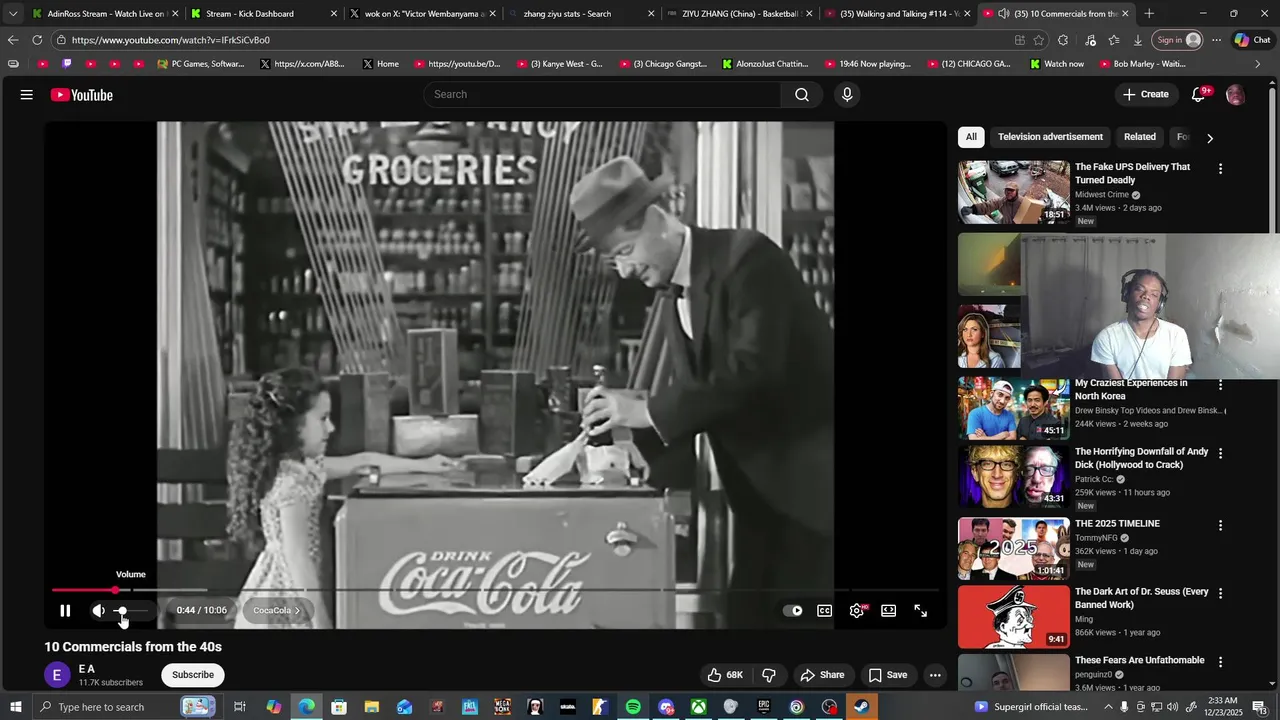The height and width of the screenshot is (720, 1280).
Task: Go to YouTube home via logo
Action: [x=82, y=95]
